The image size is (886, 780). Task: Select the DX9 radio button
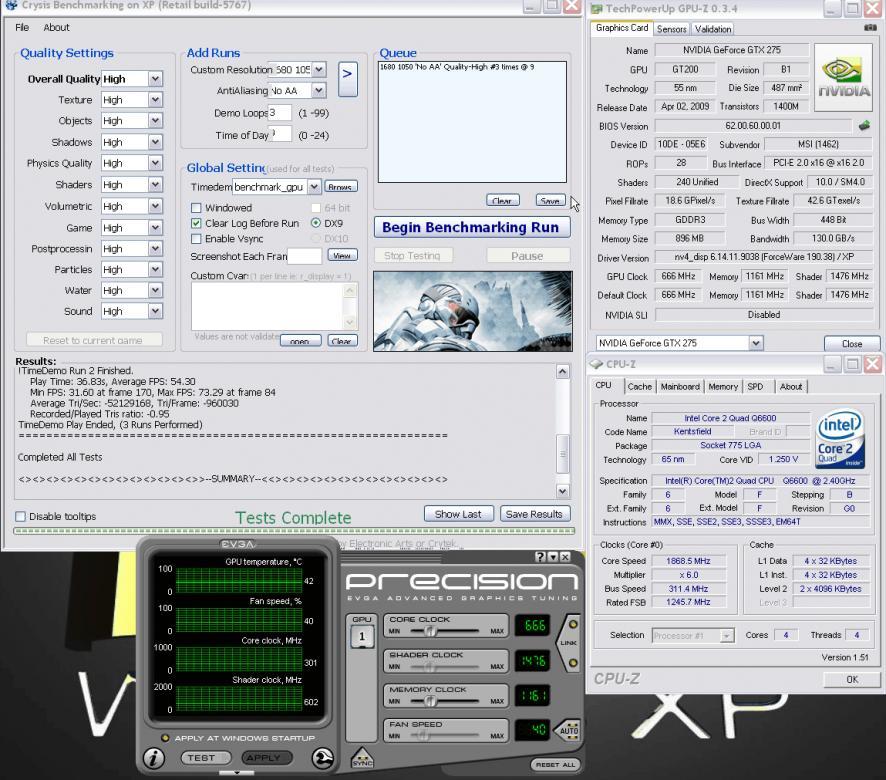click(316, 223)
